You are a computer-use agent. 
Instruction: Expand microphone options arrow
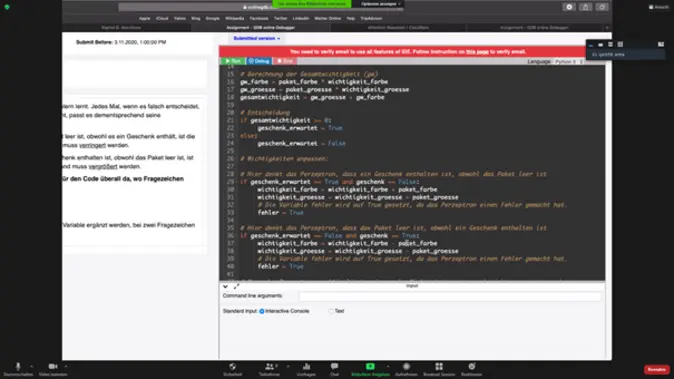coord(31,367)
